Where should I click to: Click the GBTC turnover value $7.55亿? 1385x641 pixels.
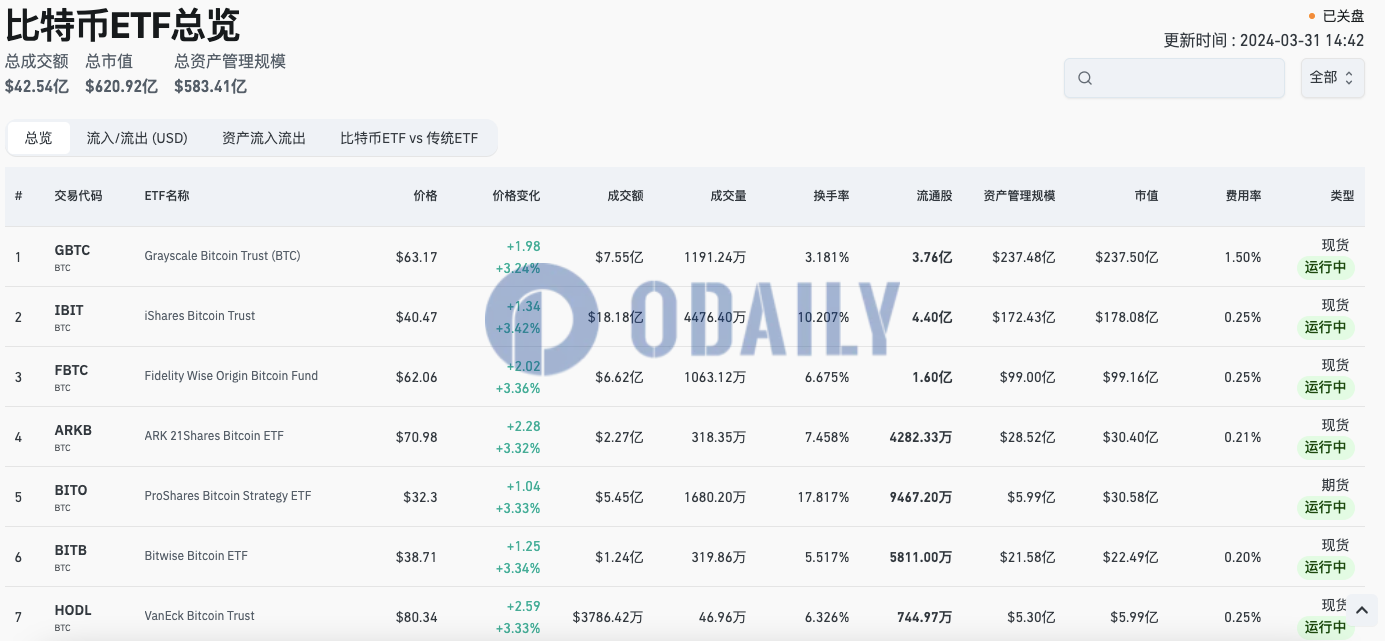click(x=619, y=257)
